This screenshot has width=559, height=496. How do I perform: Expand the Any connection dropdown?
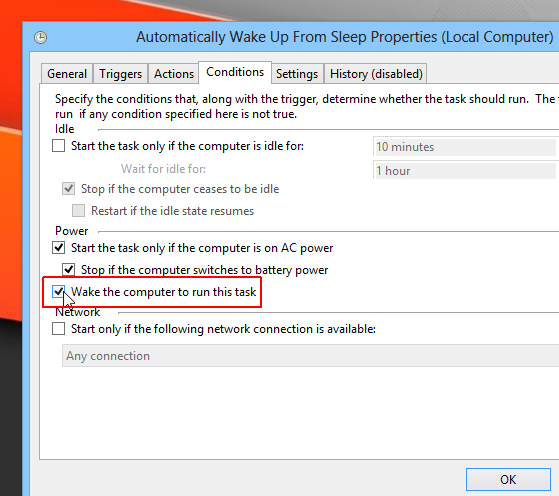310,356
